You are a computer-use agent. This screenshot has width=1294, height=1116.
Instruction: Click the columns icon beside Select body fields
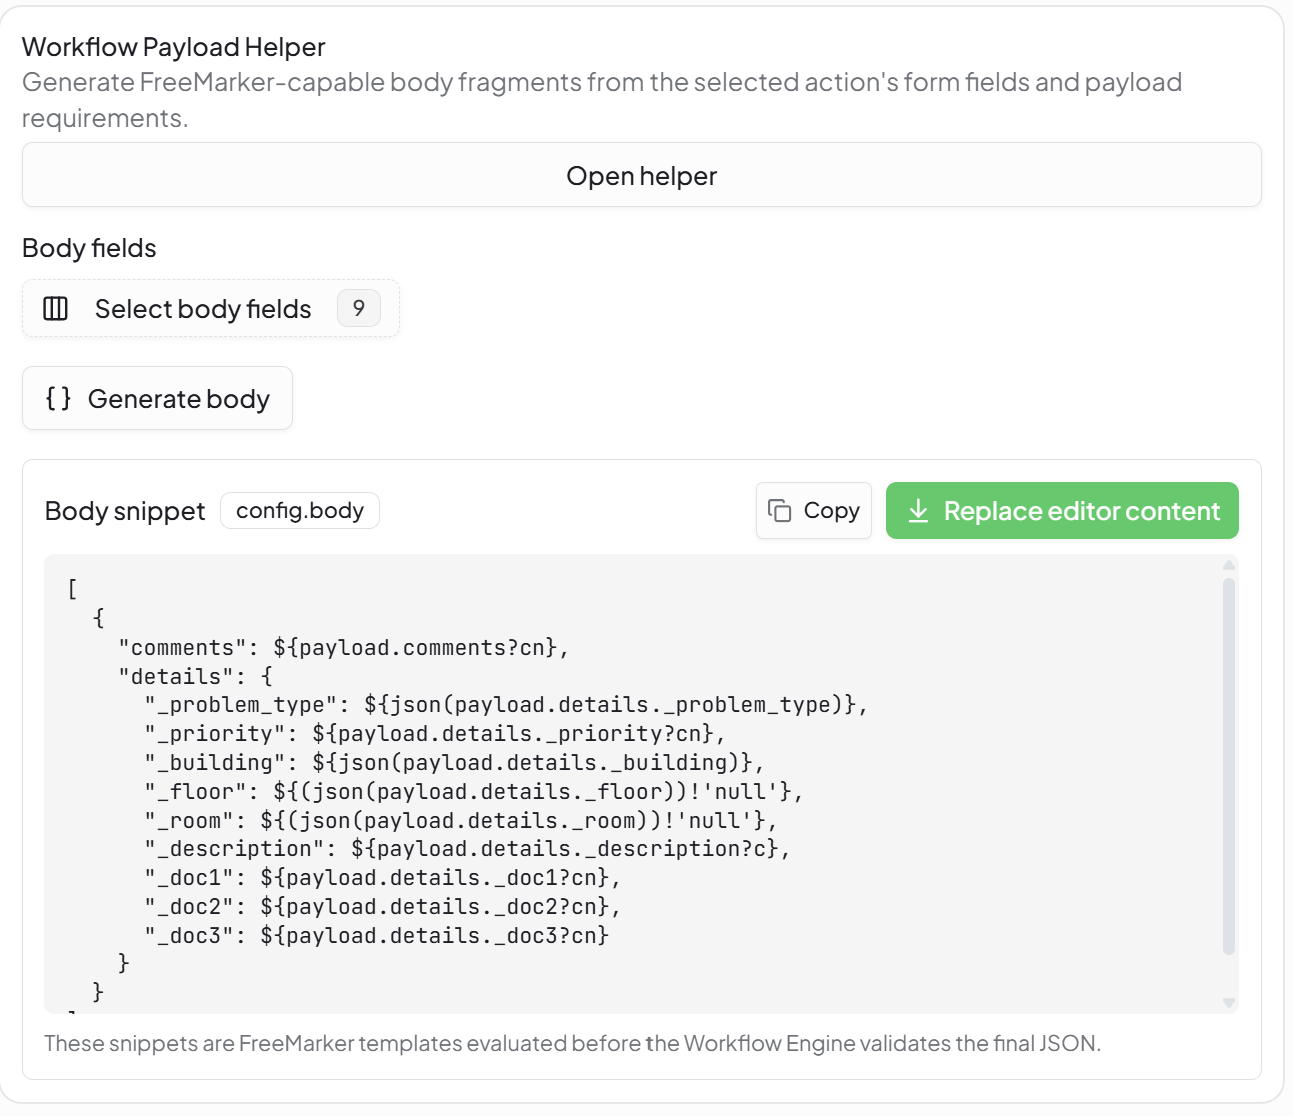pyautogui.click(x=56, y=308)
